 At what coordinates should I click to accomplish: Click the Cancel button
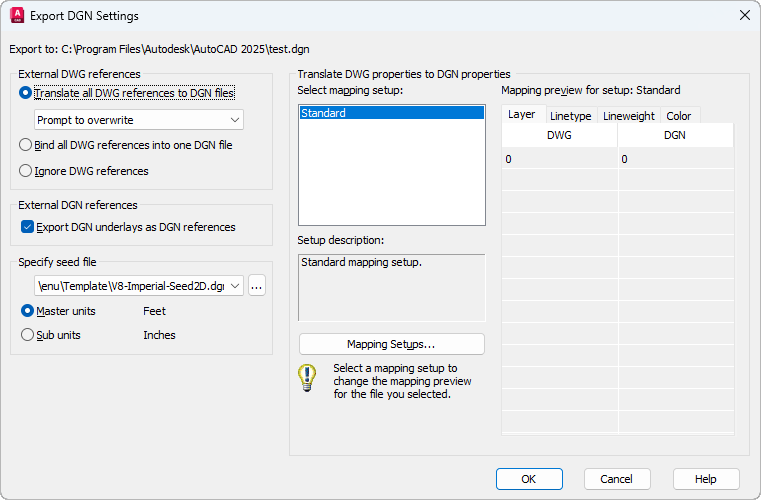(617, 479)
